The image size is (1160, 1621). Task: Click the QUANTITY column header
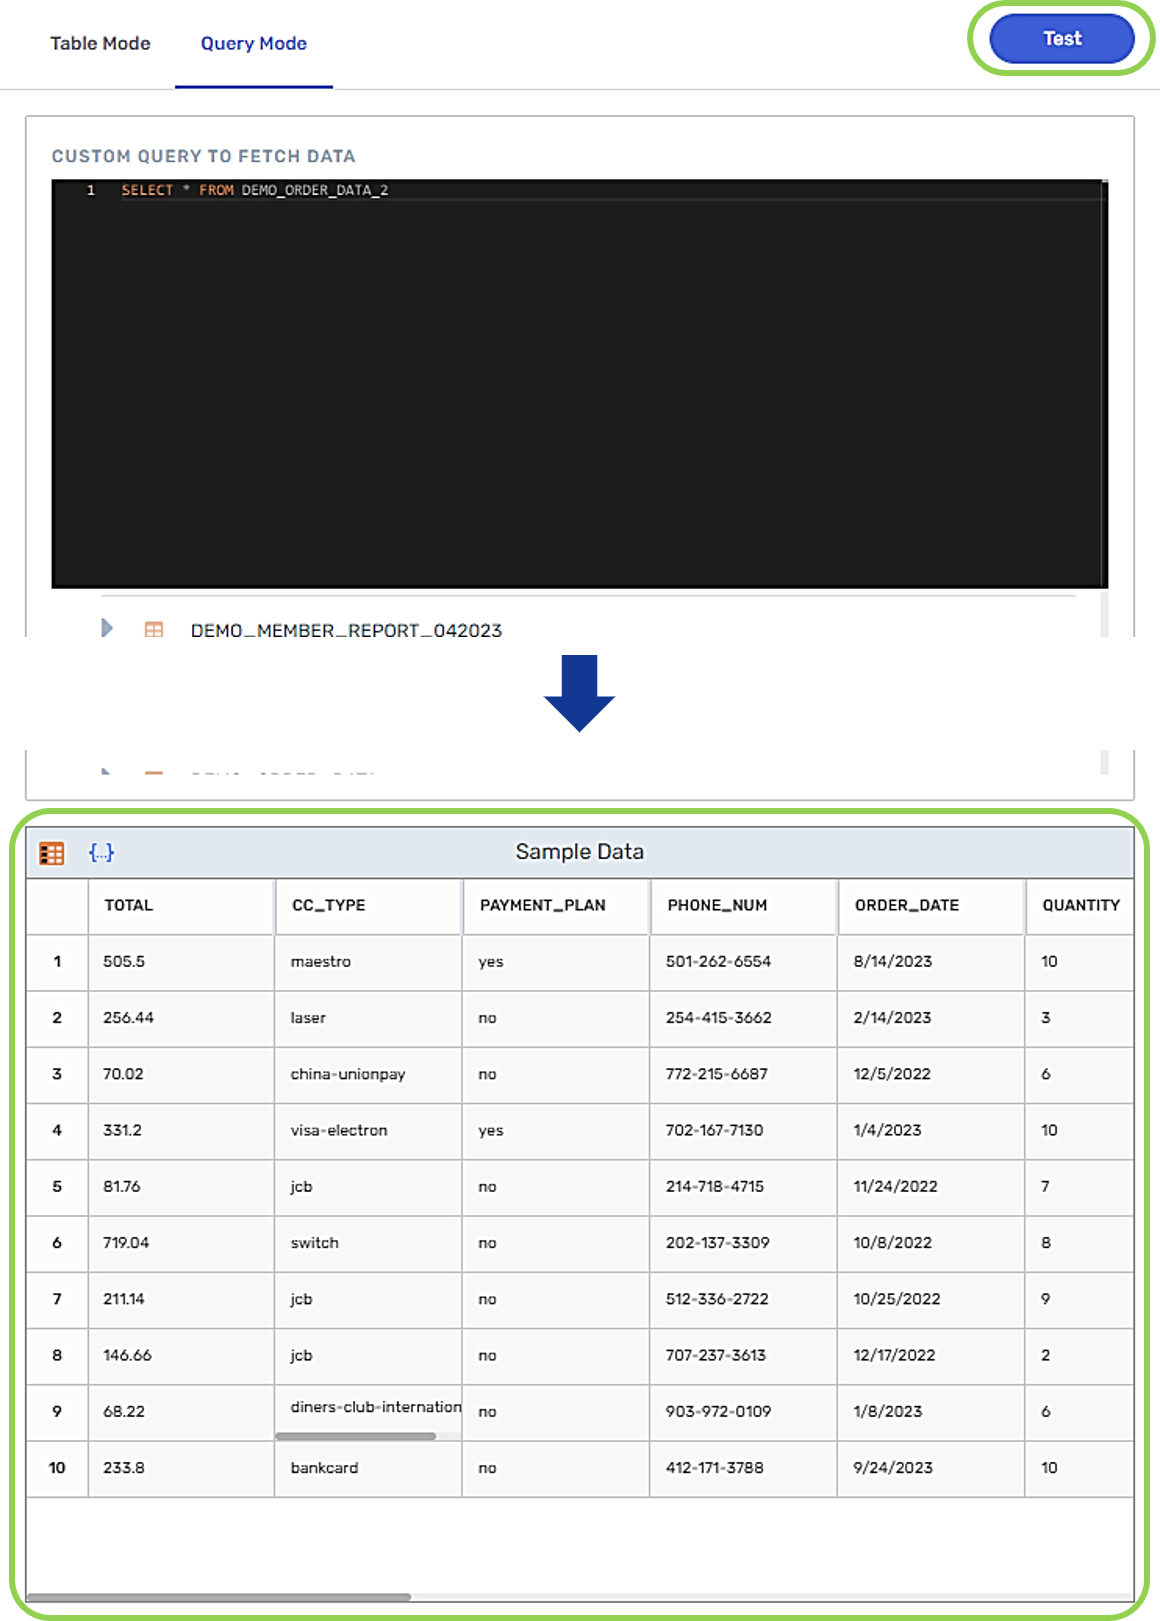click(x=1080, y=905)
